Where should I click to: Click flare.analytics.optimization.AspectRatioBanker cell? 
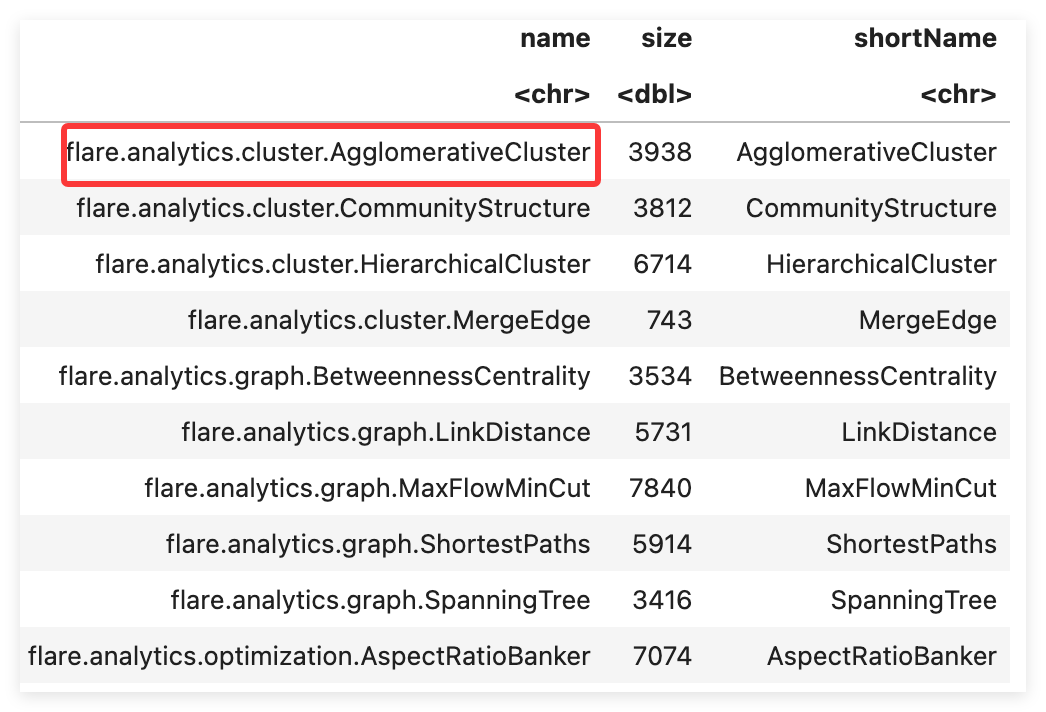tap(309, 657)
